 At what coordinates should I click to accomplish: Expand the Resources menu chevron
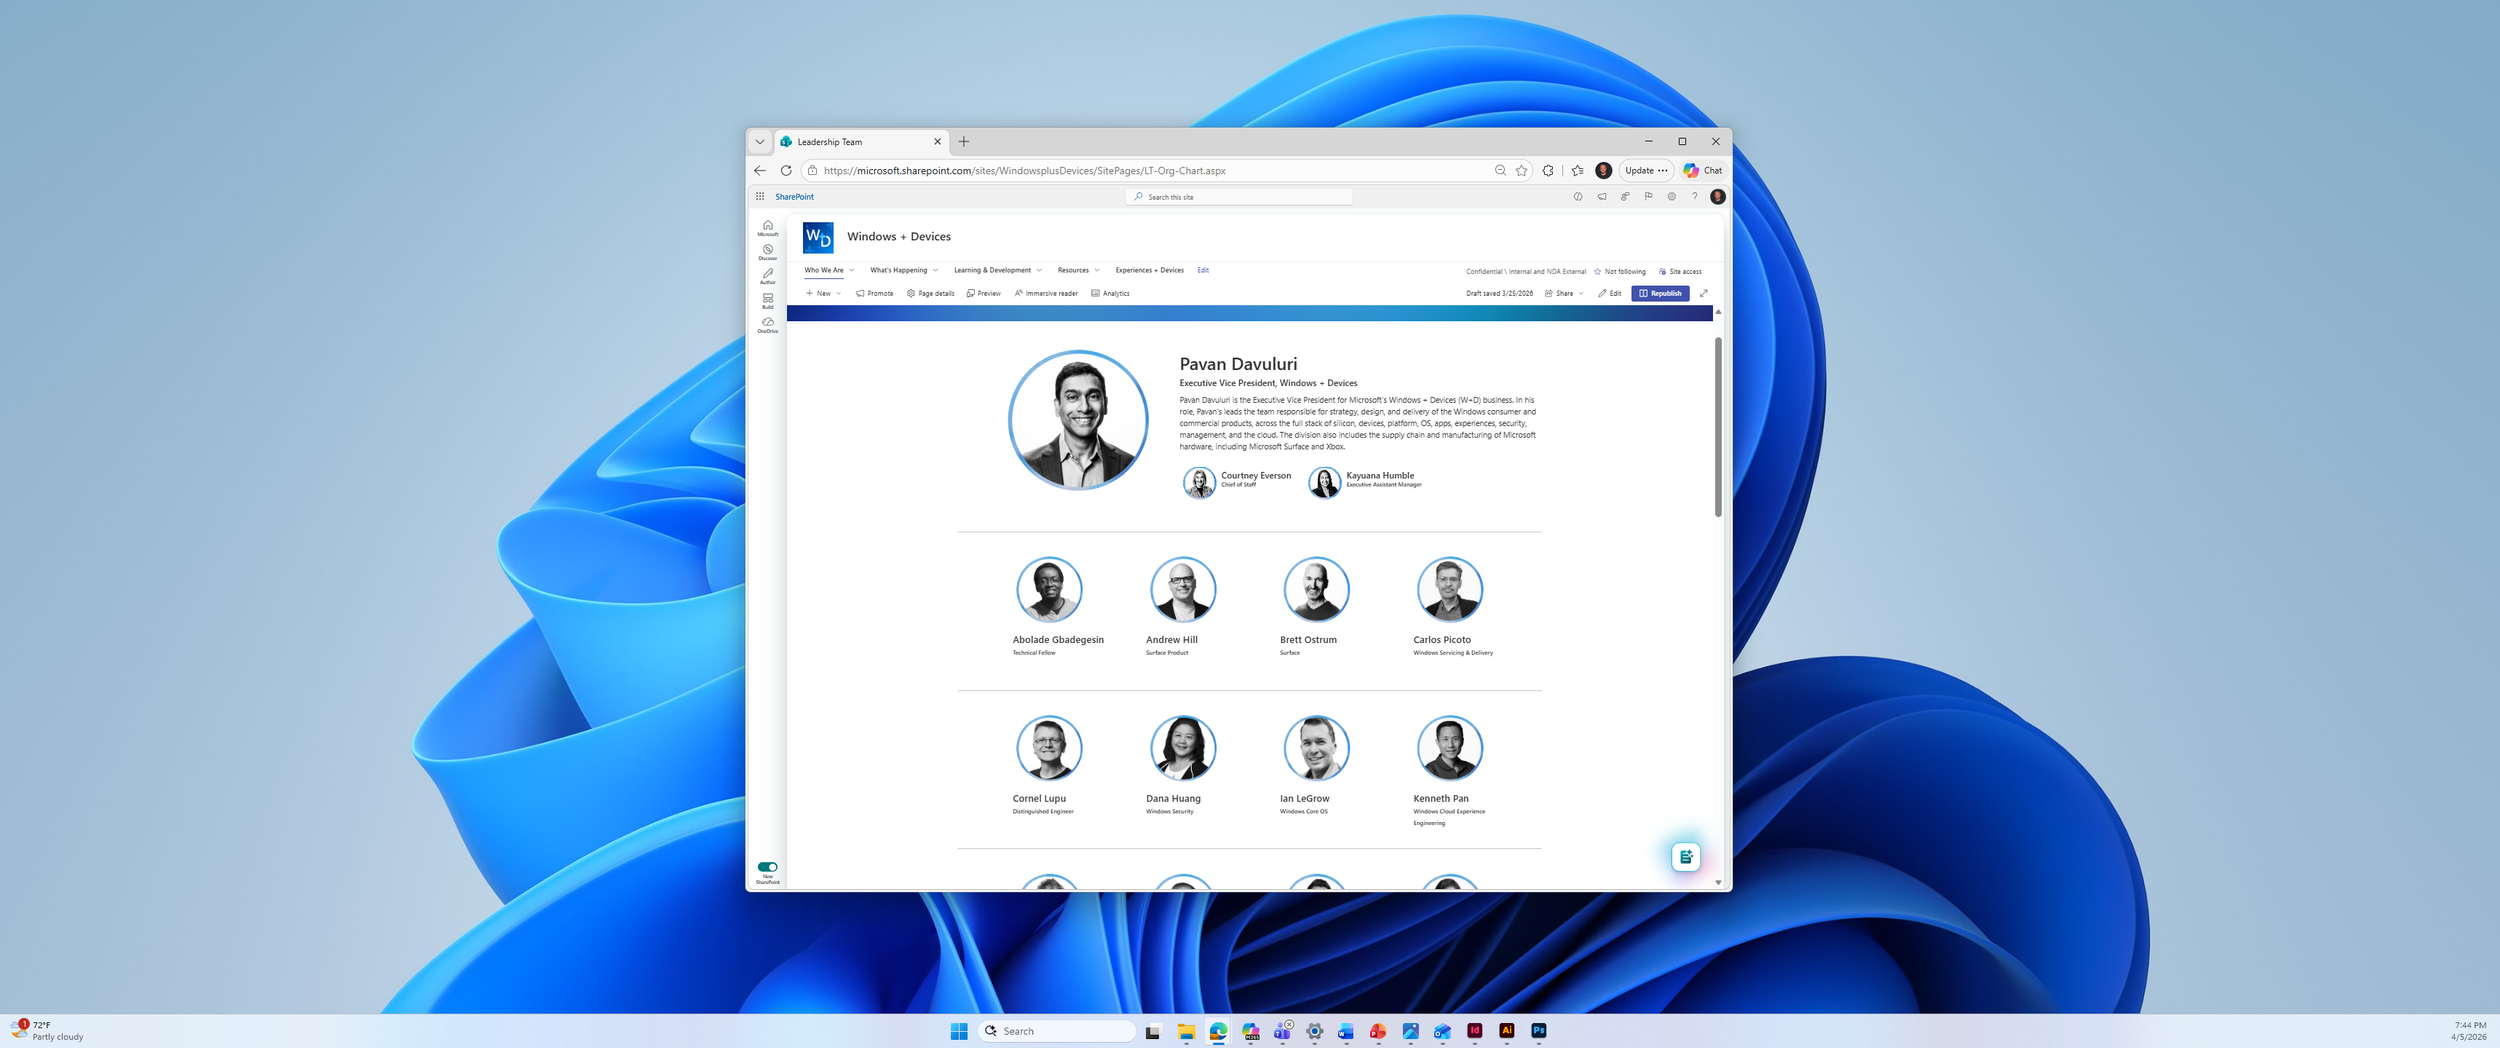pyautogui.click(x=1097, y=271)
